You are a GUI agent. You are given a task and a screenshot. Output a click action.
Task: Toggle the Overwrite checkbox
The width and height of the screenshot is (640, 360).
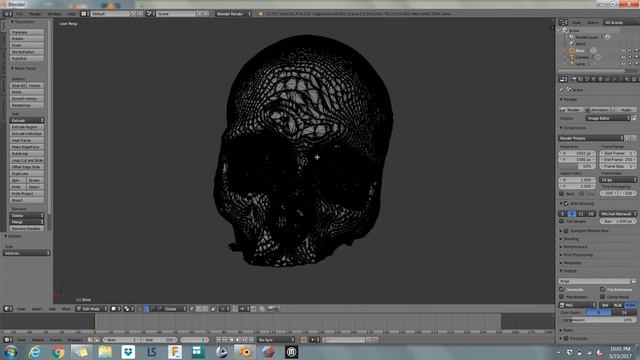pyautogui.click(x=562, y=289)
